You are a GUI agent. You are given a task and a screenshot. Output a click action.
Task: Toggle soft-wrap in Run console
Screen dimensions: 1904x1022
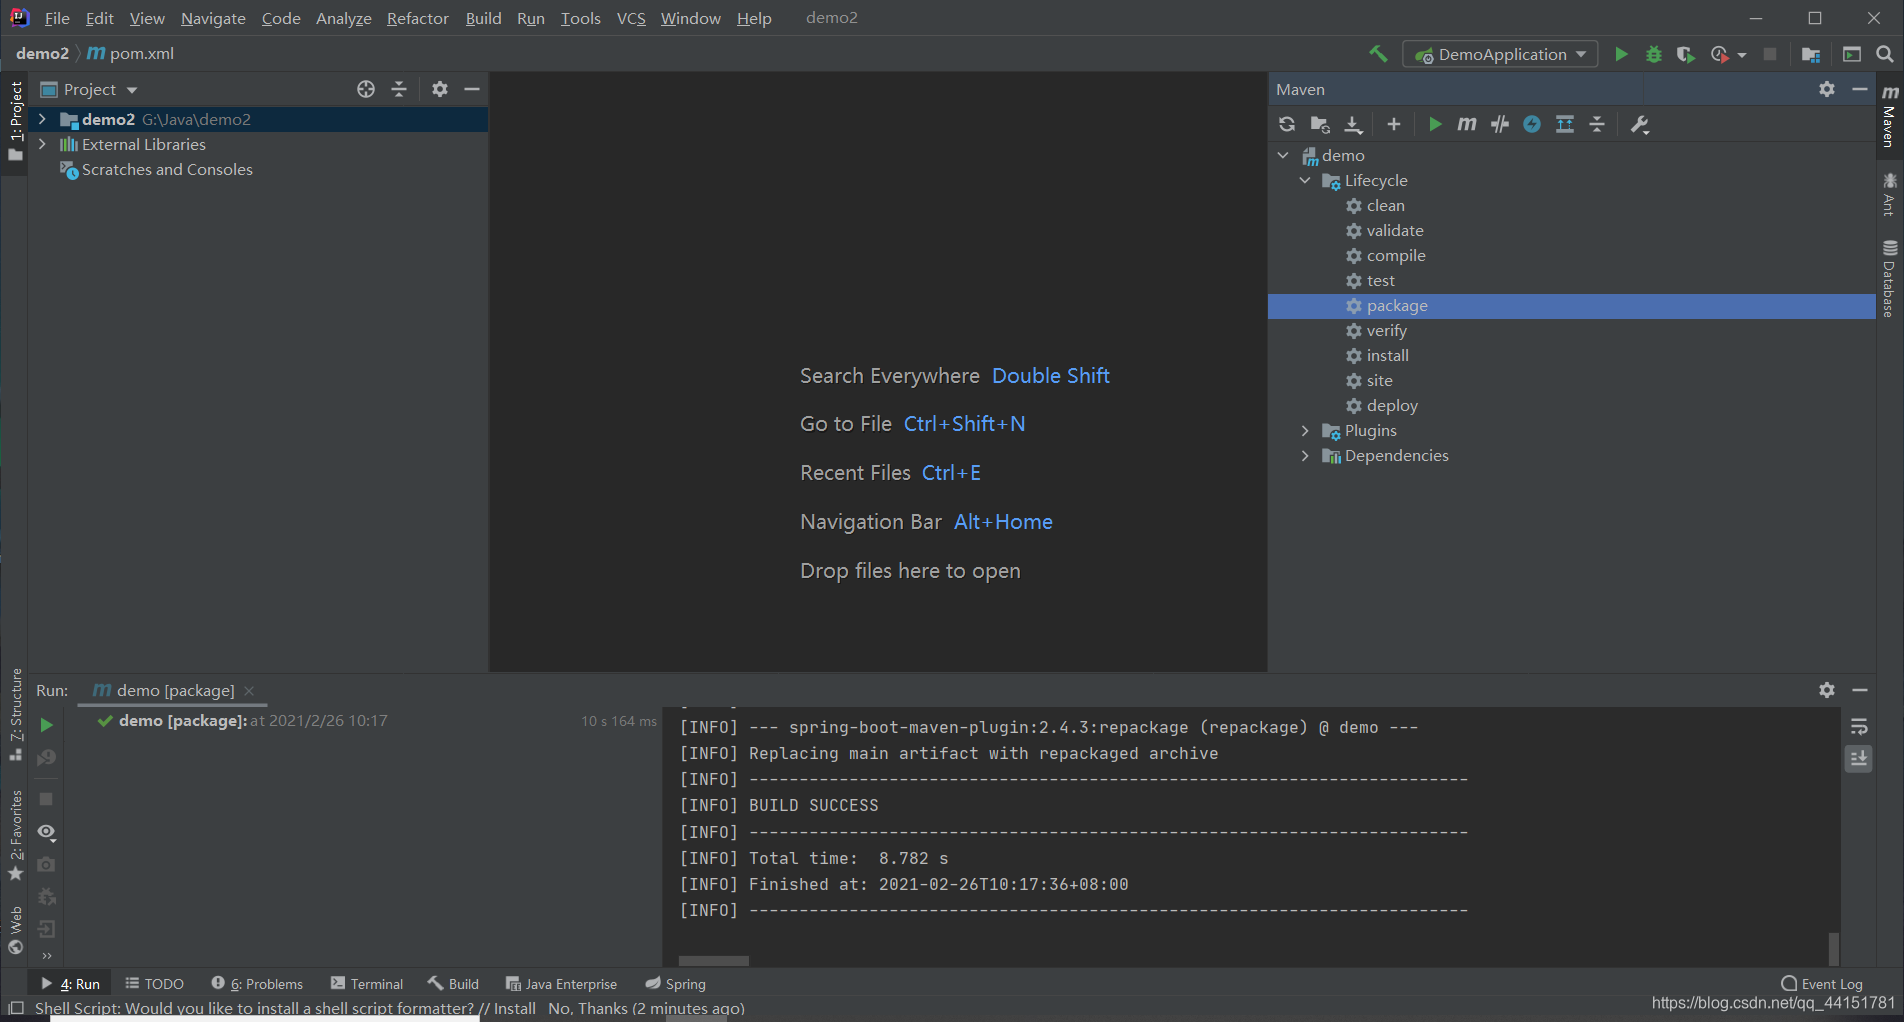(x=1859, y=726)
